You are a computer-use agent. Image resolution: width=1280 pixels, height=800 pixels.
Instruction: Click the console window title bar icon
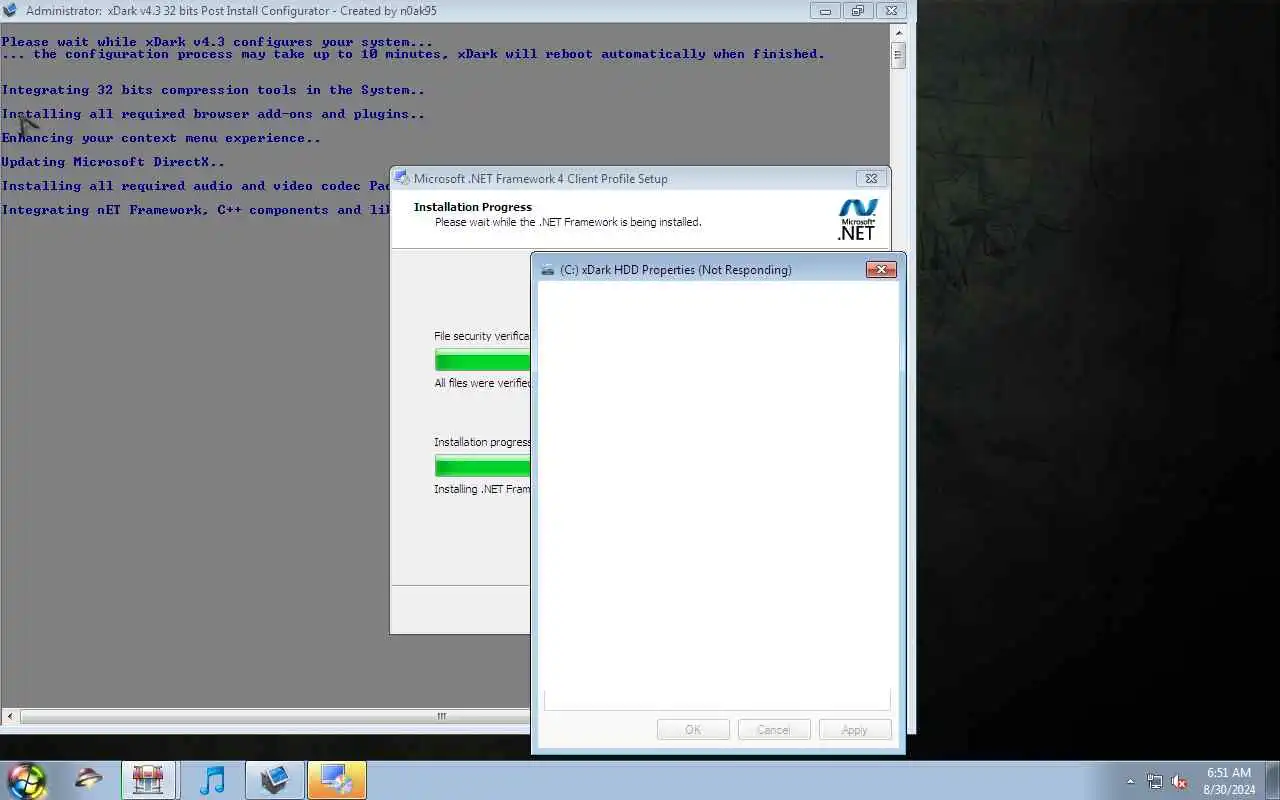coord(10,11)
